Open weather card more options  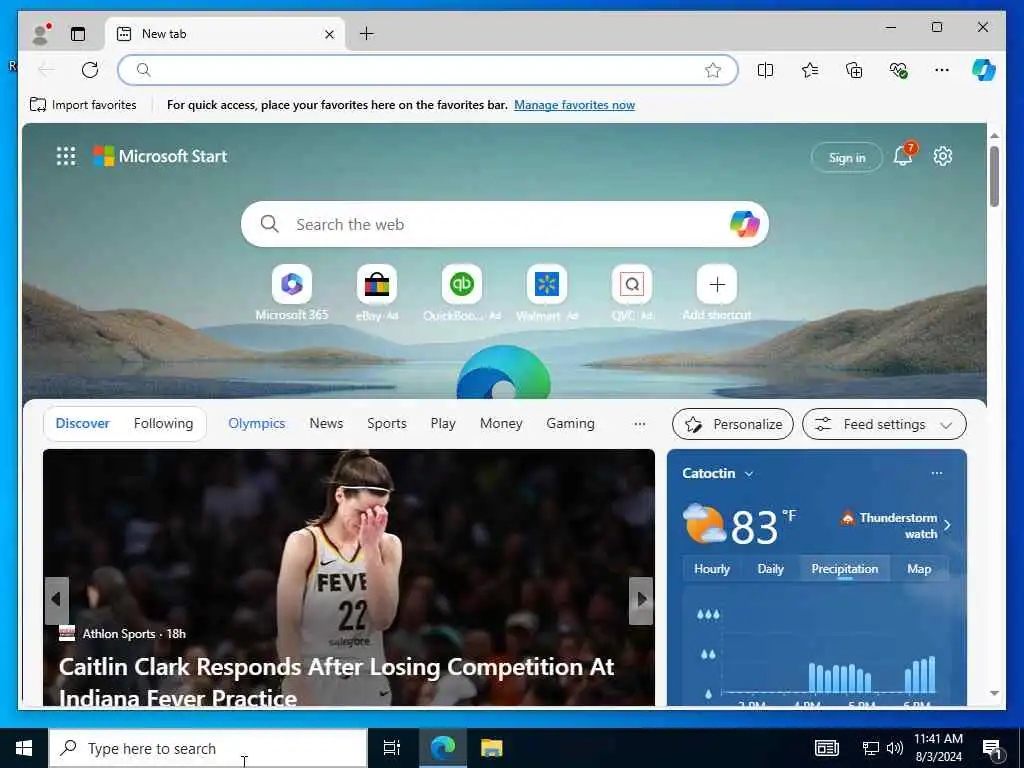pyautogui.click(x=936, y=473)
